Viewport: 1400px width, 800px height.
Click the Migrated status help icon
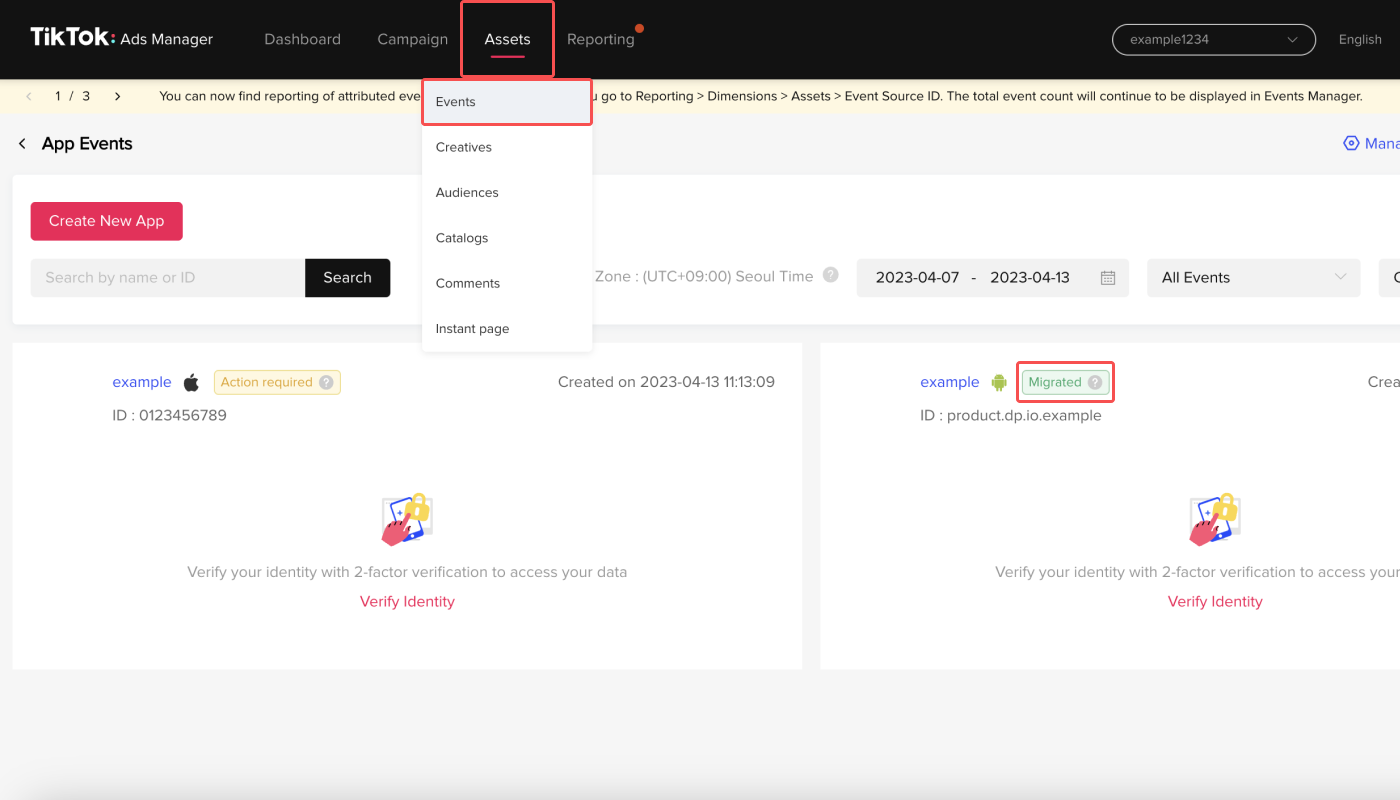click(1095, 382)
